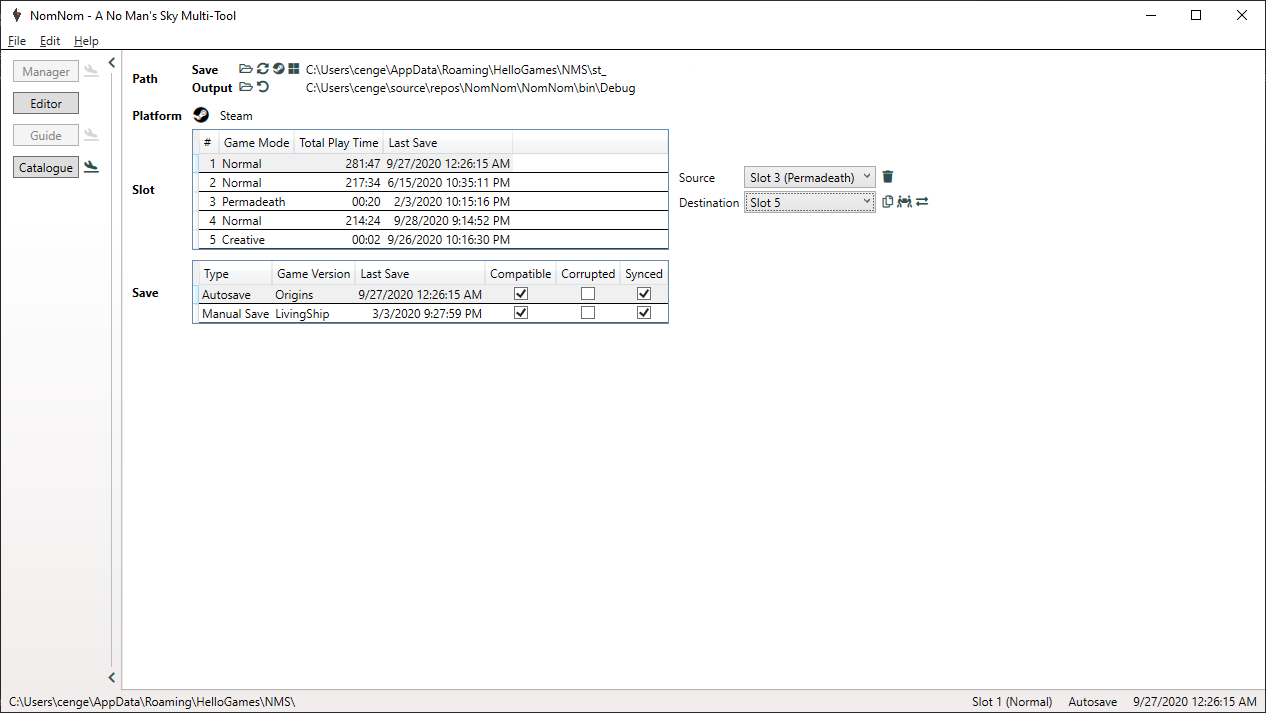Toggle Corrupted checkbox for Manual Save row
This screenshot has height=713, width=1266.
coord(588,313)
